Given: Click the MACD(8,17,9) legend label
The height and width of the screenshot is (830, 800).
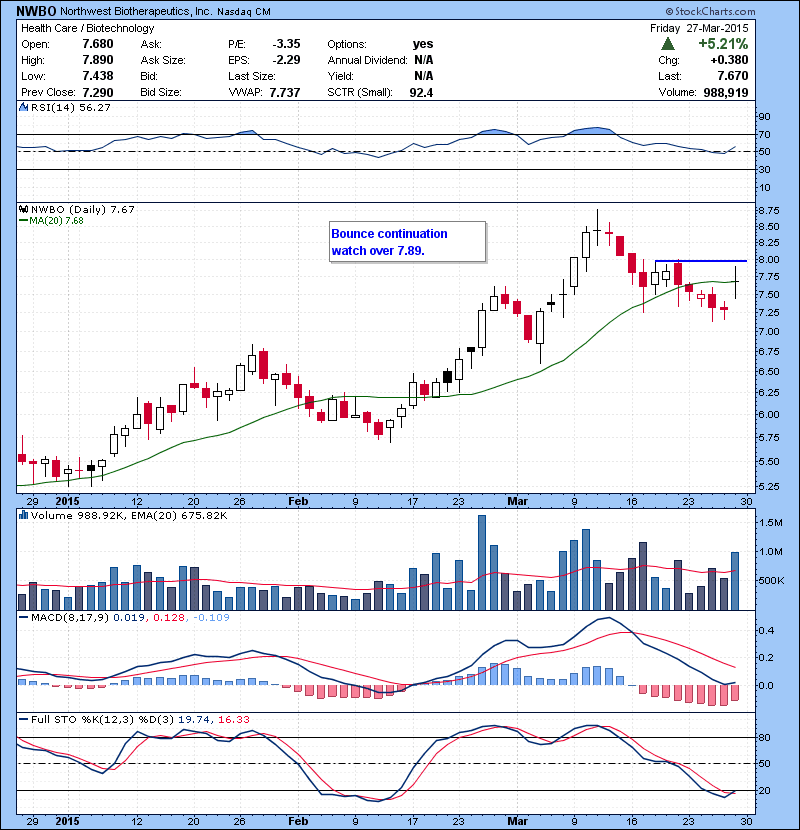Looking at the screenshot, I should [70, 617].
